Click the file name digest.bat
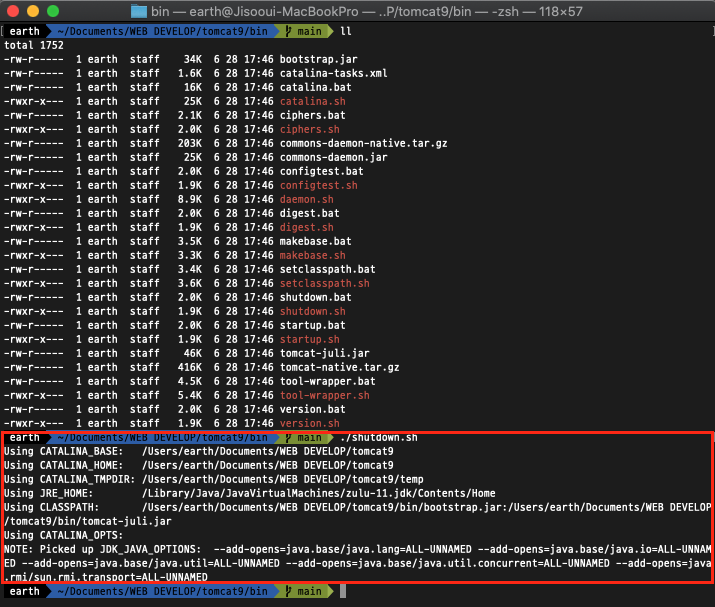715x607 pixels. tap(310, 213)
